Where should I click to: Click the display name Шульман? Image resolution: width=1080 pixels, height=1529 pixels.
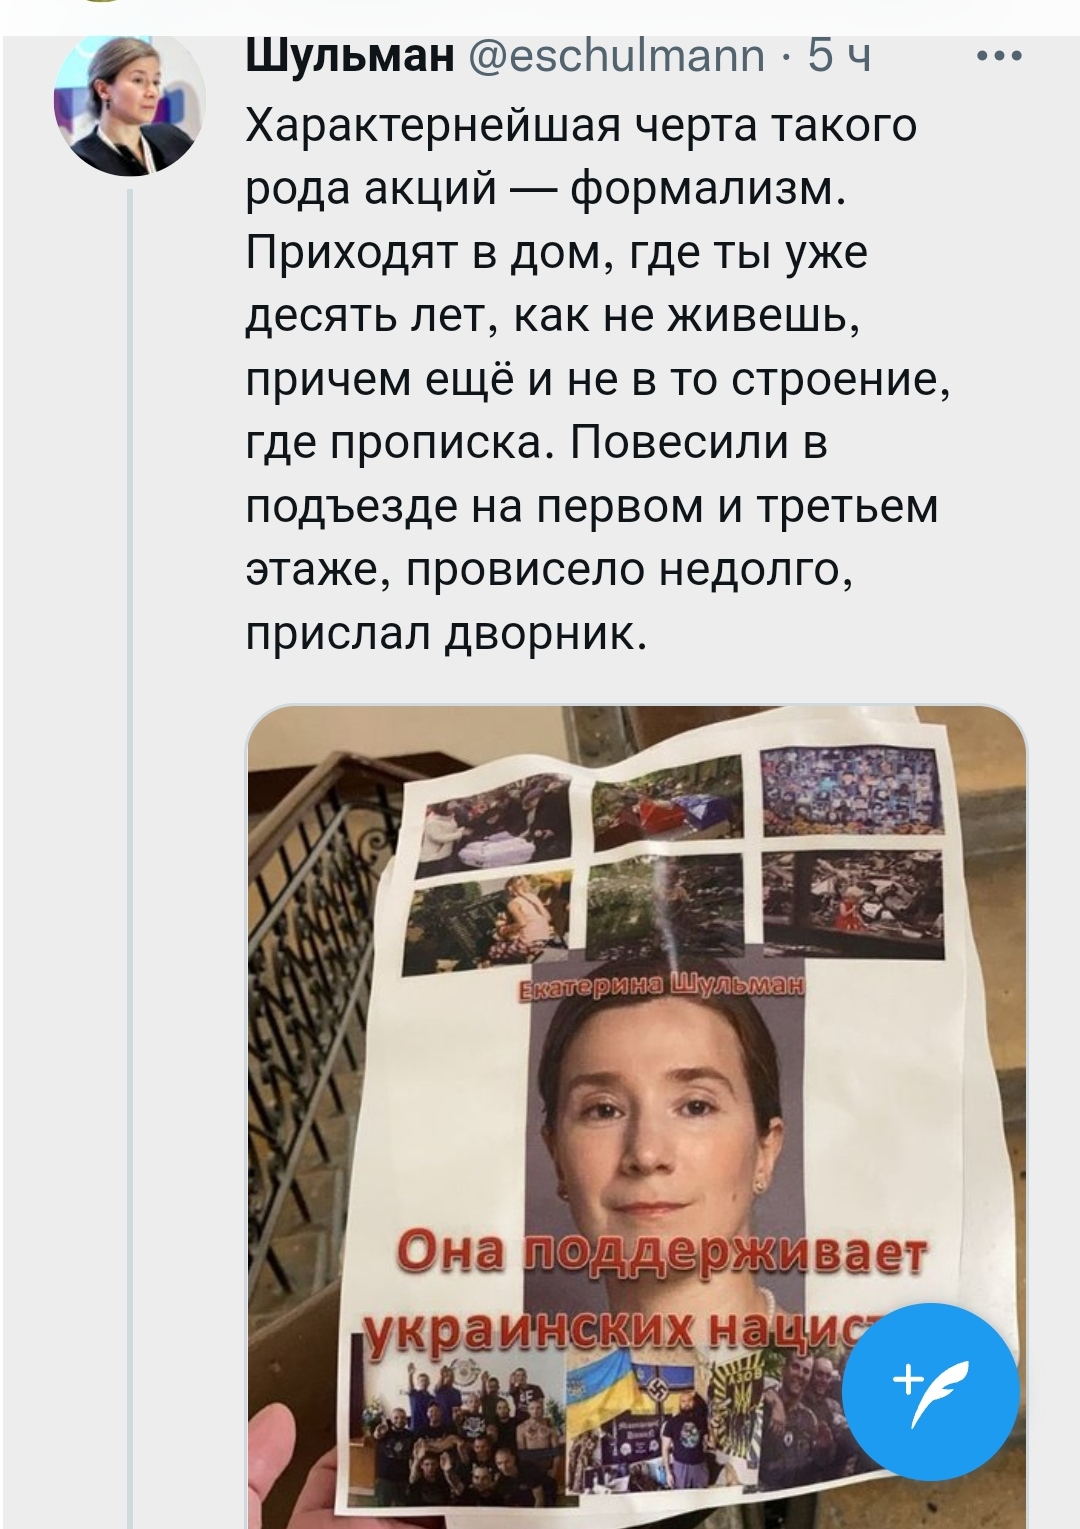pyautogui.click(x=349, y=56)
